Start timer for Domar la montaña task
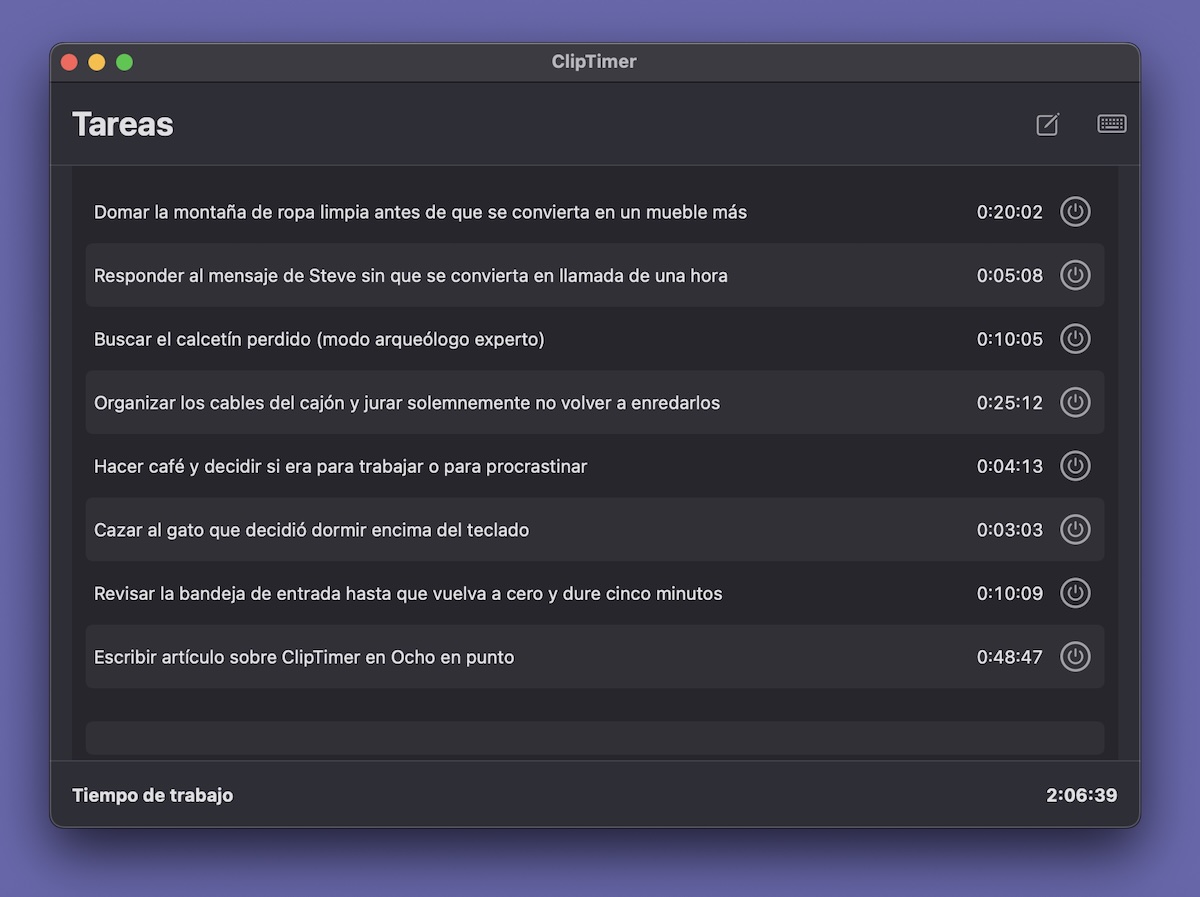This screenshot has height=897, width=1200. (x=1075, y=212)
